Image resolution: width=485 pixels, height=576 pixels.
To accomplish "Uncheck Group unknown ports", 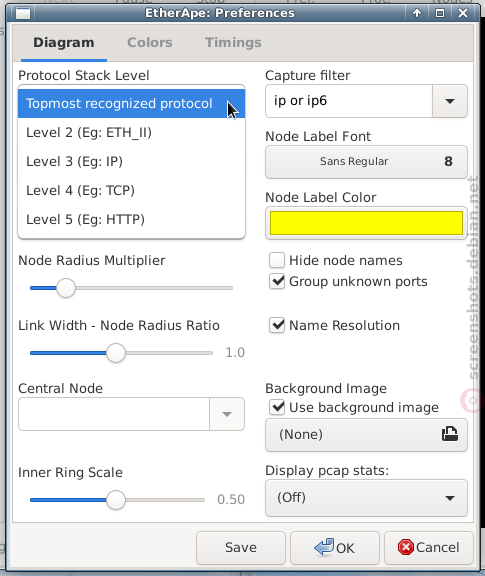I will point(277,281).
